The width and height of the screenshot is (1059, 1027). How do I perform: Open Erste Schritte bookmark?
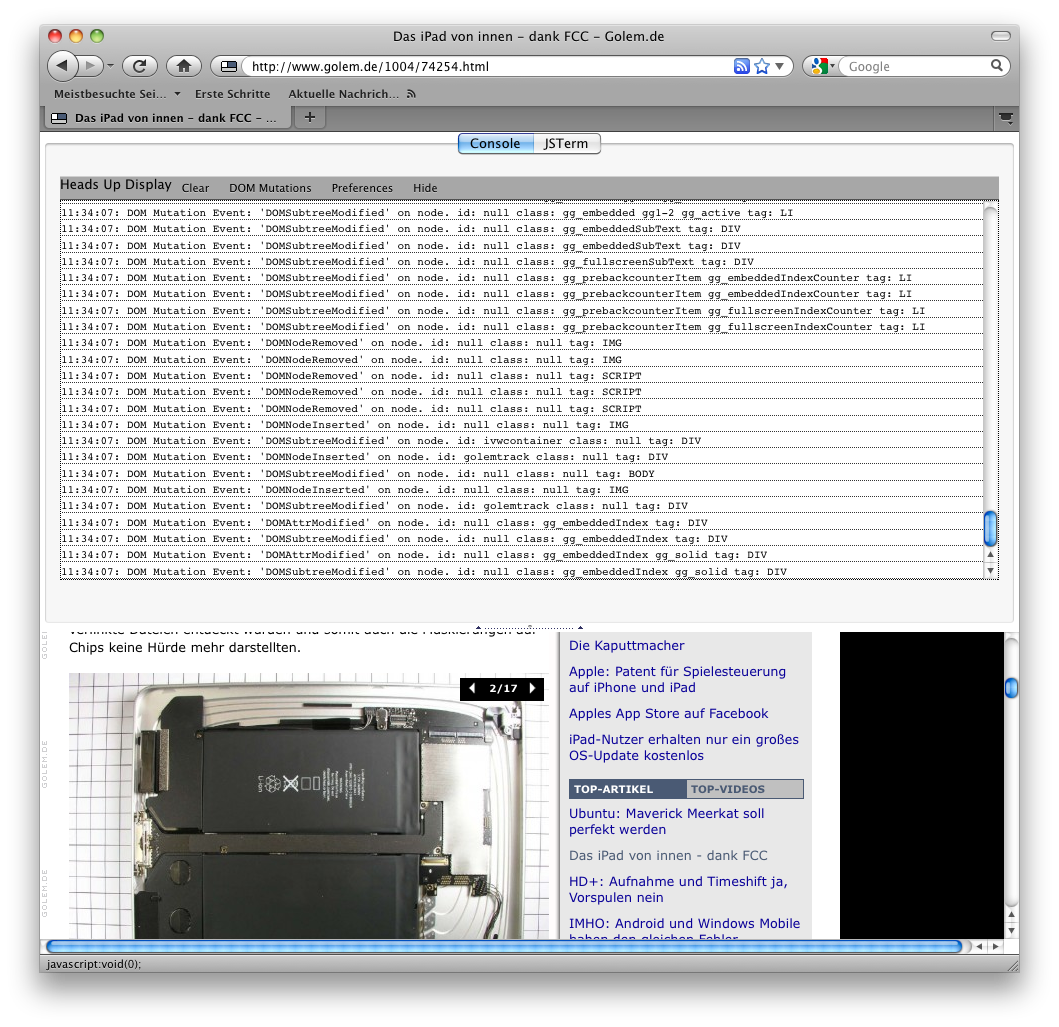click(x=232, y=94)
